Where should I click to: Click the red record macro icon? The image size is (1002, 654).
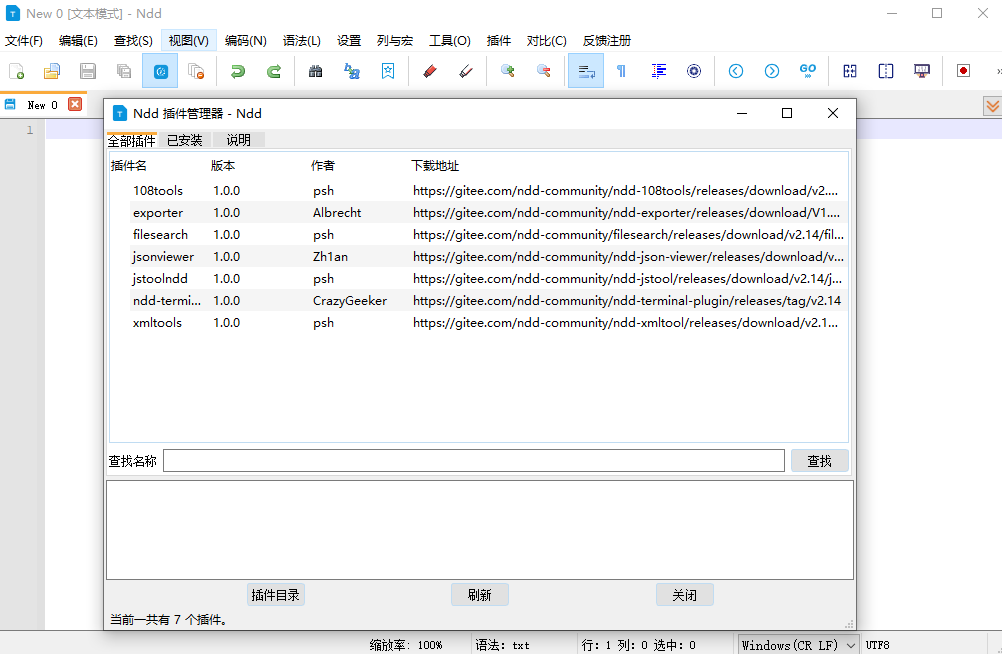pos(964,71)
